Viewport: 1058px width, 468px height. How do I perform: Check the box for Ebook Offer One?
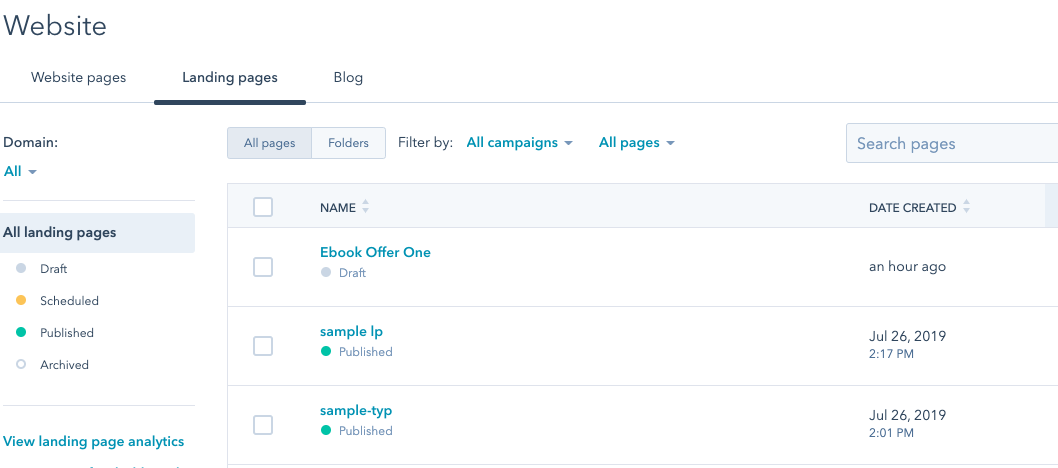(263, 267)
